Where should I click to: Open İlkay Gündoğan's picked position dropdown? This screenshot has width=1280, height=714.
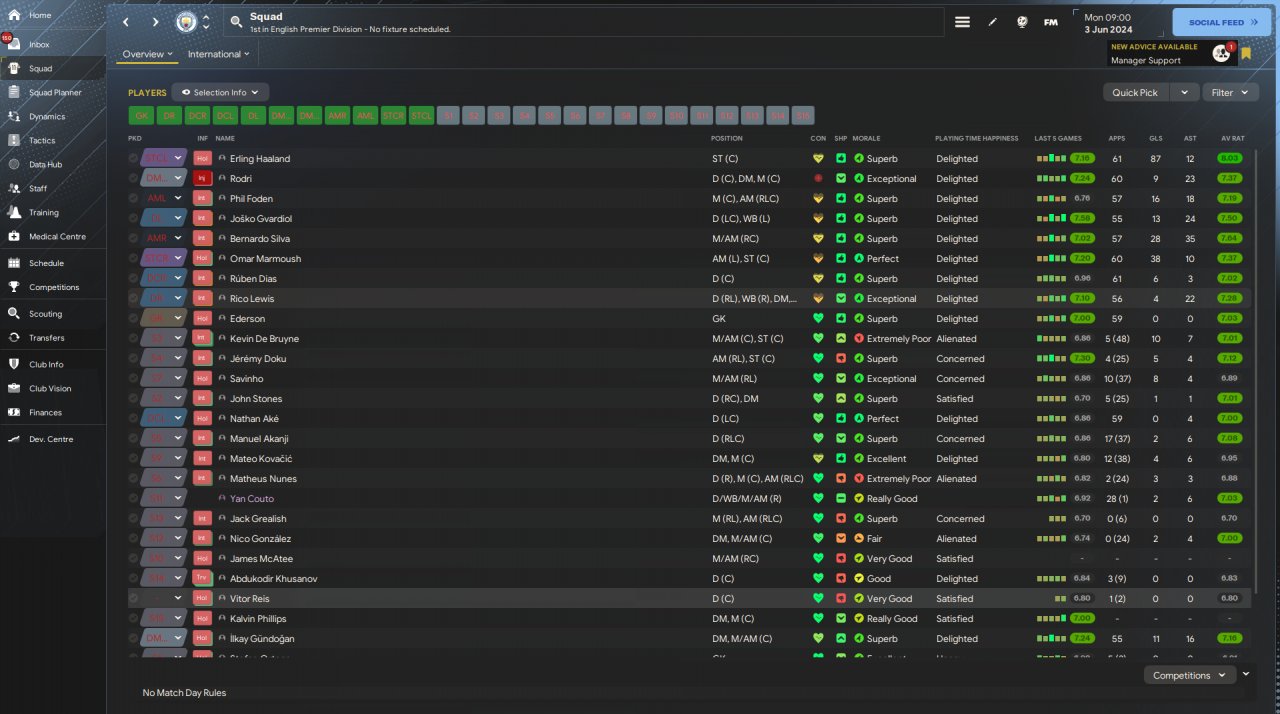coord(164,638)
